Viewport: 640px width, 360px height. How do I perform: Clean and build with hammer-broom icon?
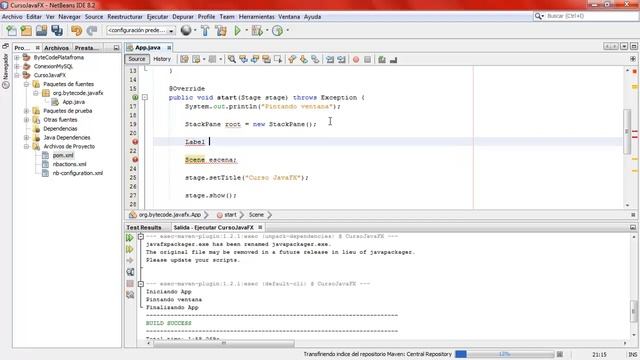point(221,31)
